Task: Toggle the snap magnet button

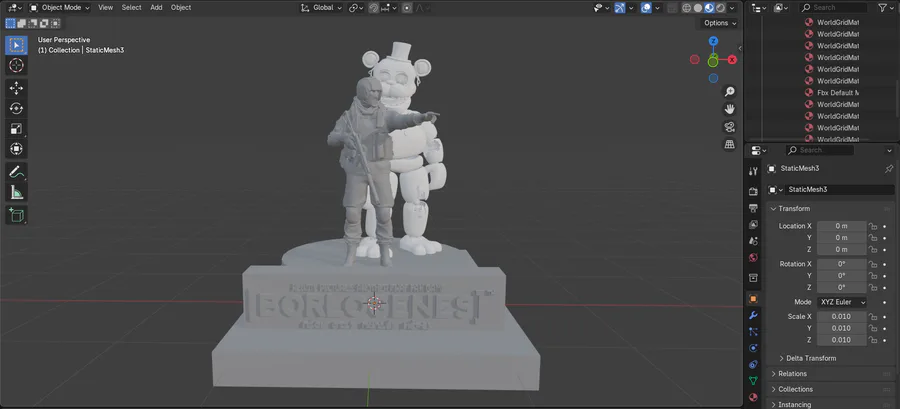Action: tap(374, 8)
